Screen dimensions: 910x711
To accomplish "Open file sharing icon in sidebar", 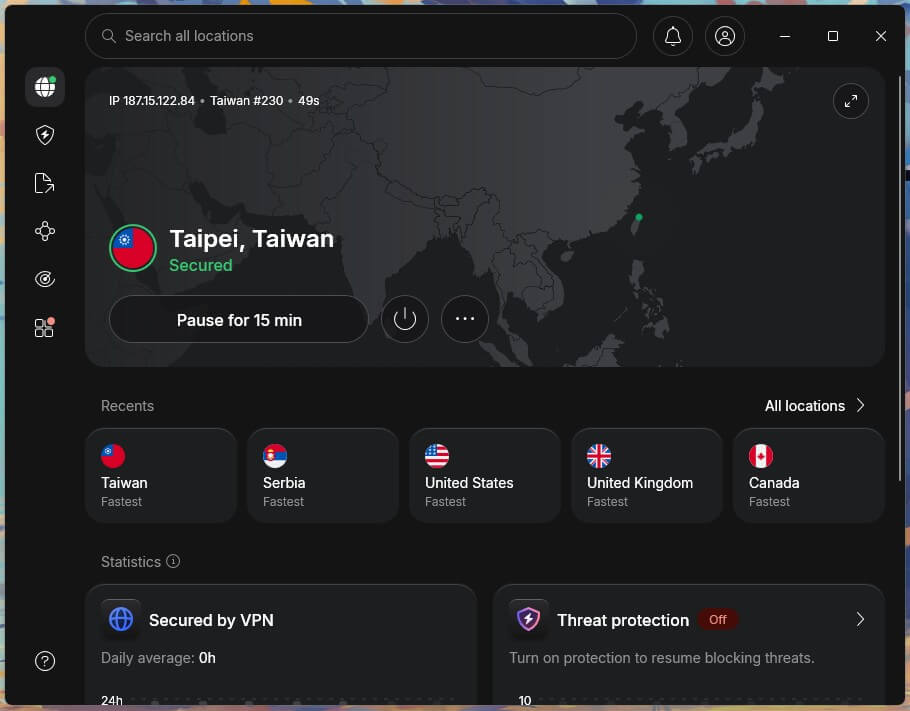I will pyautogui.click(x=45, y=183).
